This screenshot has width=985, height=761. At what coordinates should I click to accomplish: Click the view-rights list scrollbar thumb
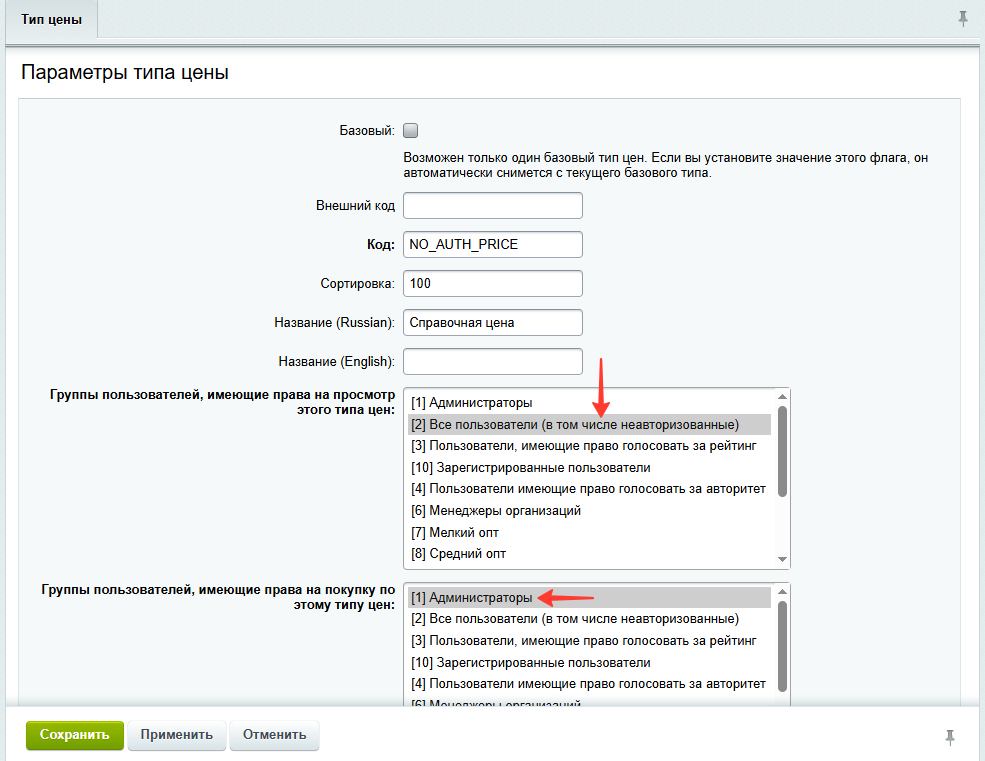[x=782, y=451]
